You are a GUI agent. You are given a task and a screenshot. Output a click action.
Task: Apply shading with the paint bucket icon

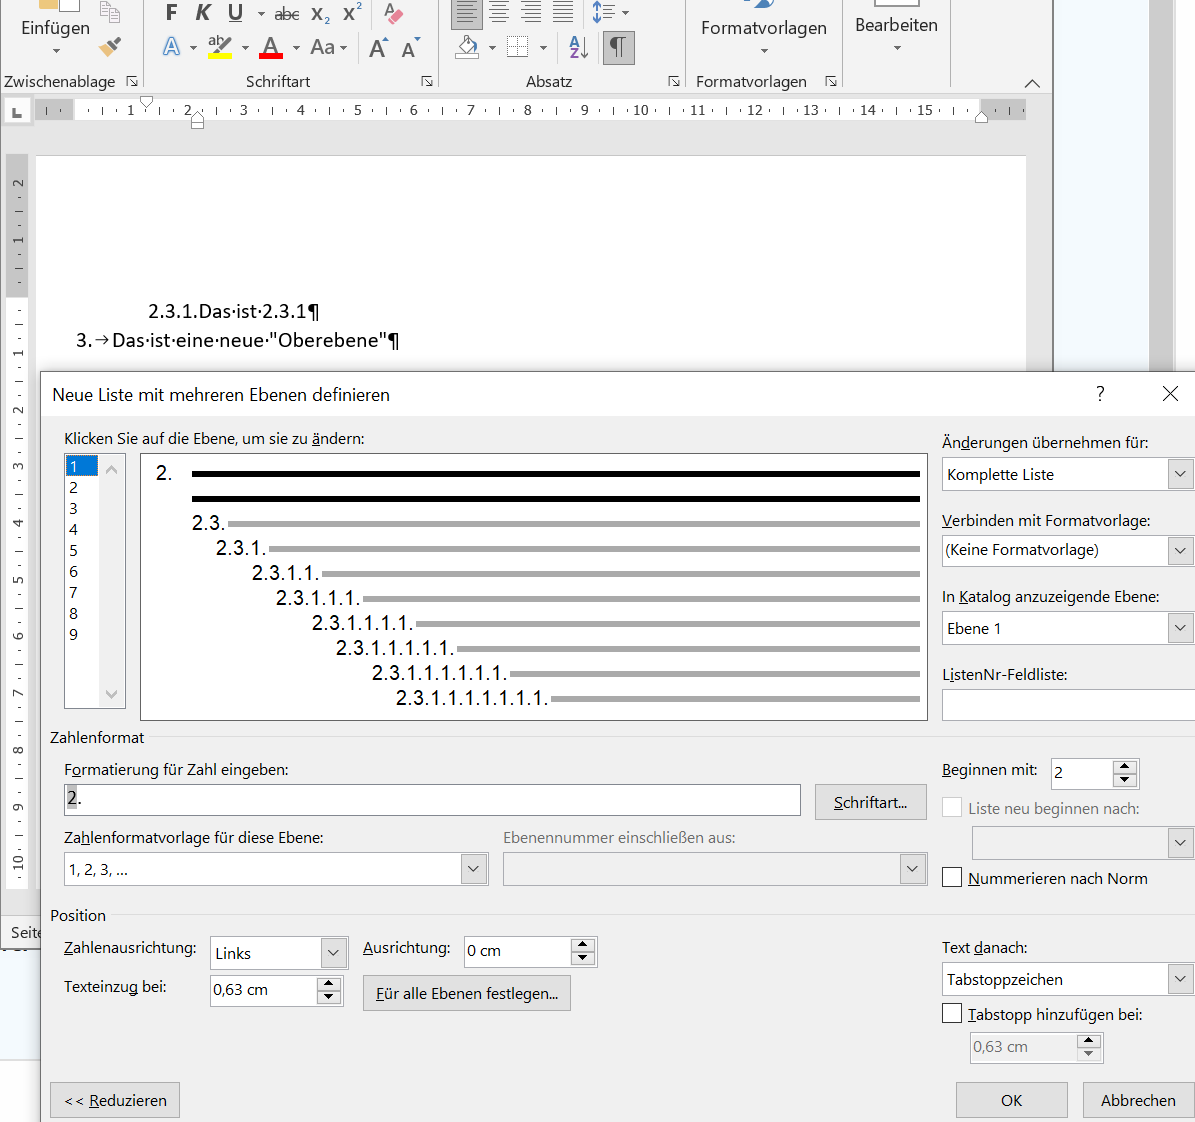tap(467, 47)
